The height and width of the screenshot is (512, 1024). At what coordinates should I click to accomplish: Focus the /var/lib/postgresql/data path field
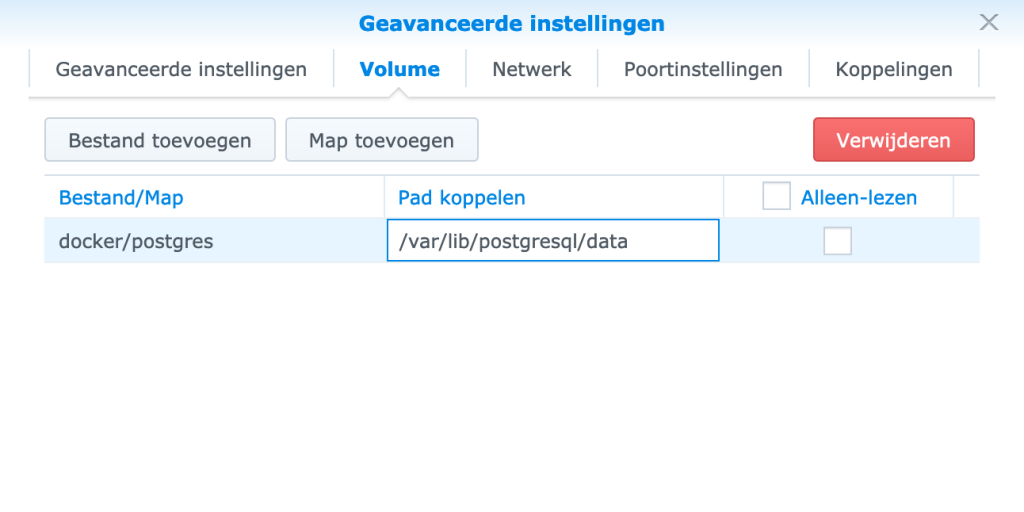tap(553, 241)
